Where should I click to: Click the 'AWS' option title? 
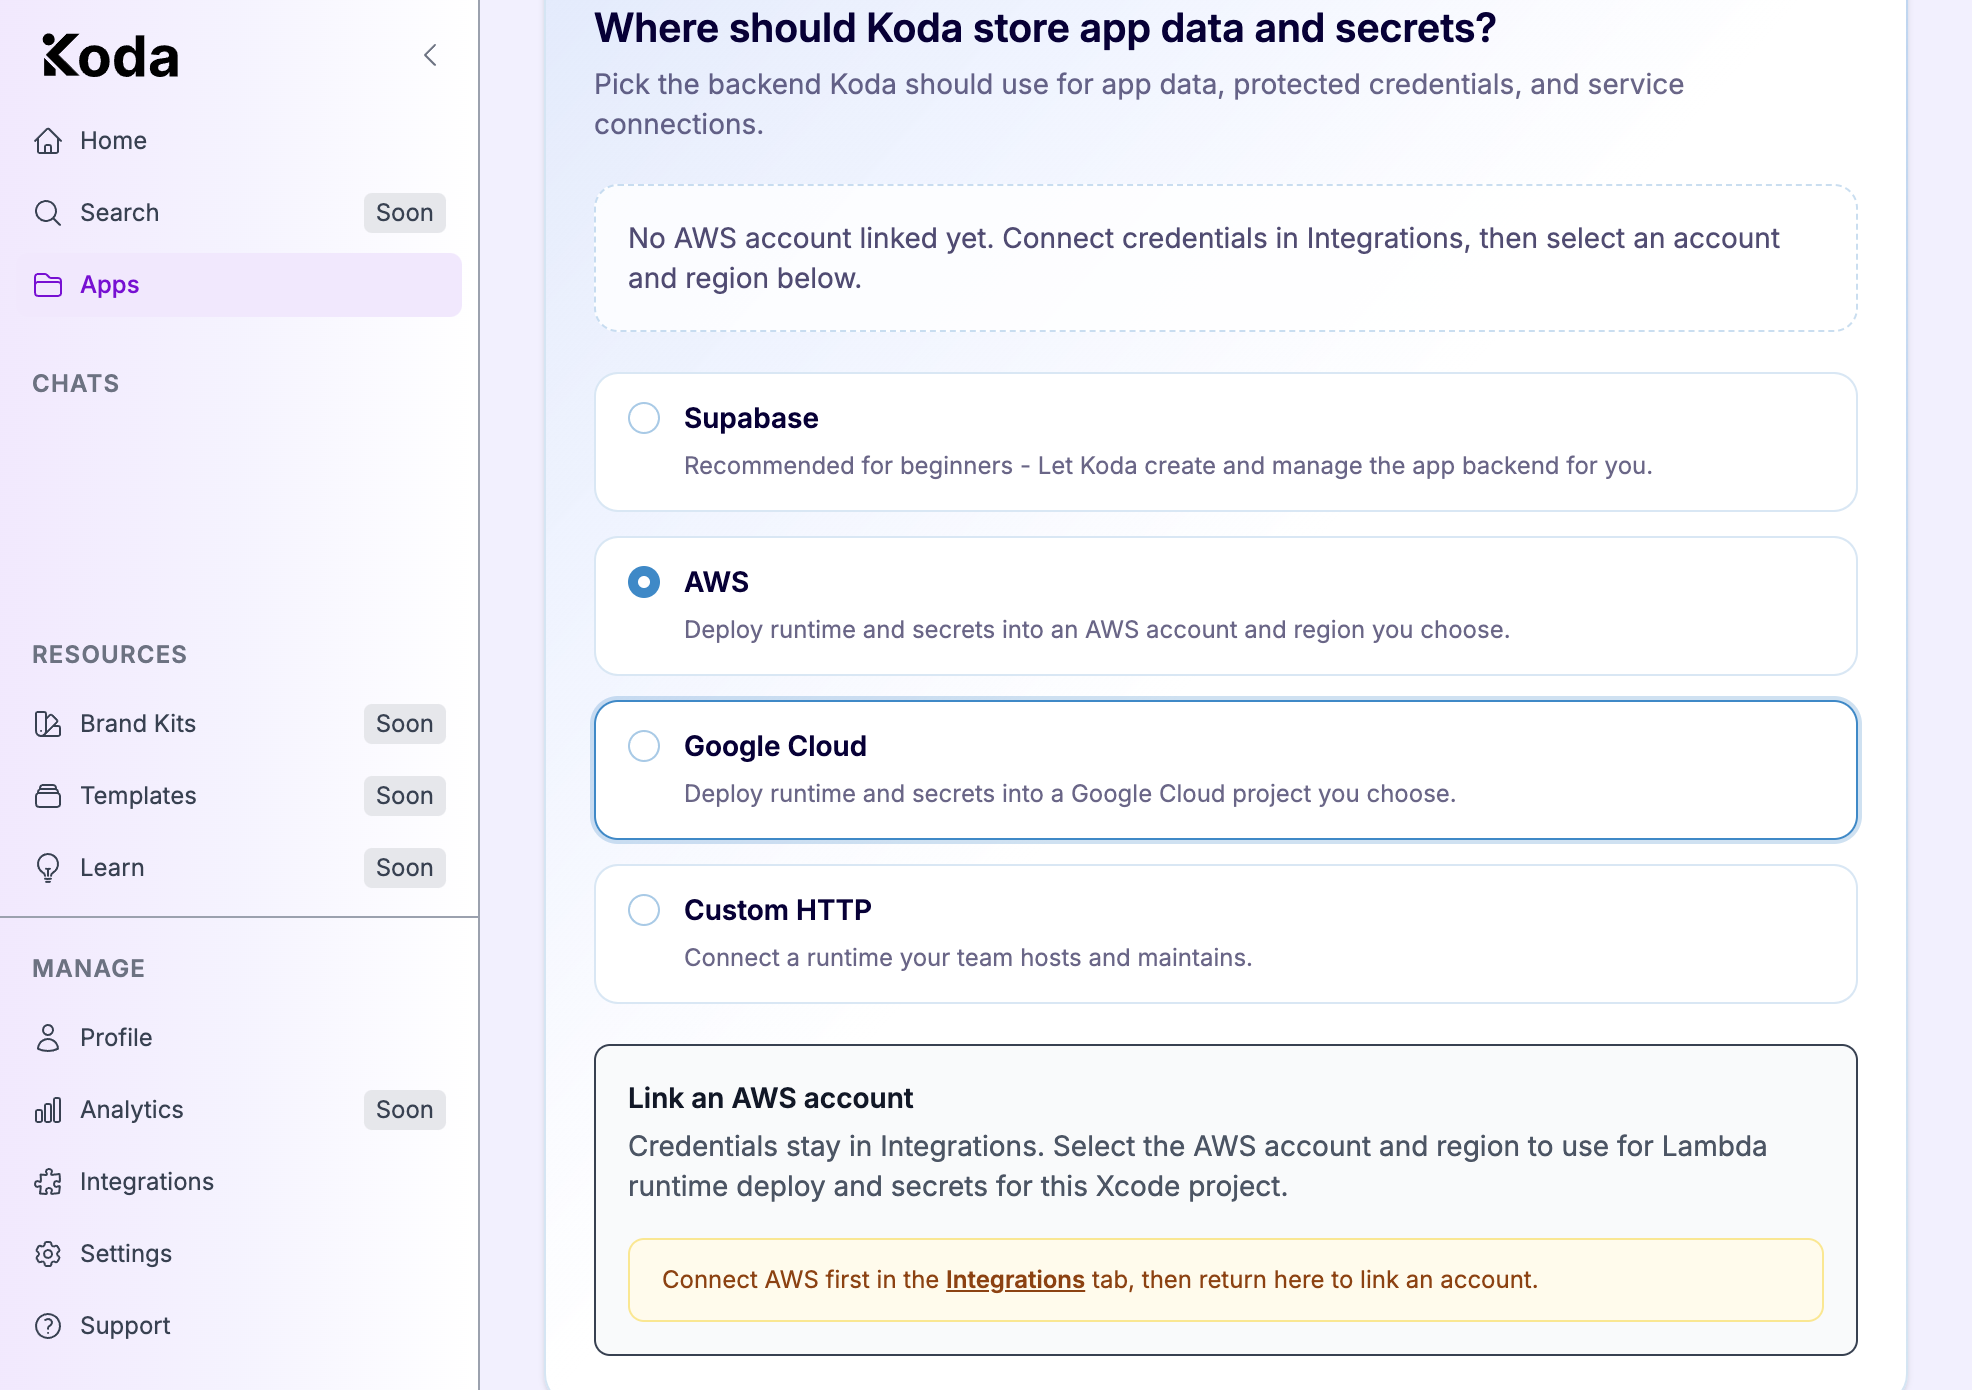pos(716,582)
